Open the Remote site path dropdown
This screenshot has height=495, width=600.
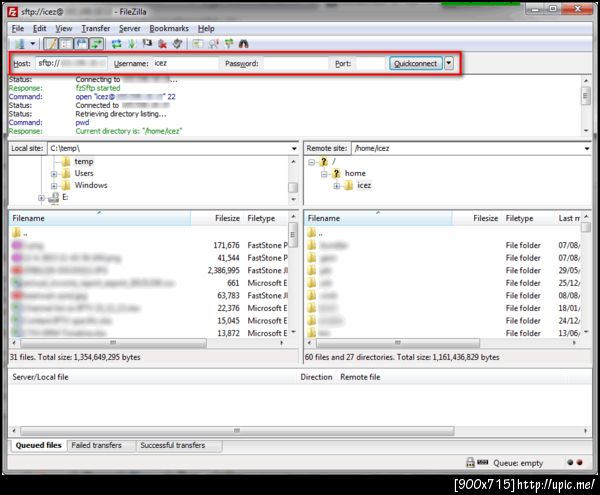click(x=587, y=148)
